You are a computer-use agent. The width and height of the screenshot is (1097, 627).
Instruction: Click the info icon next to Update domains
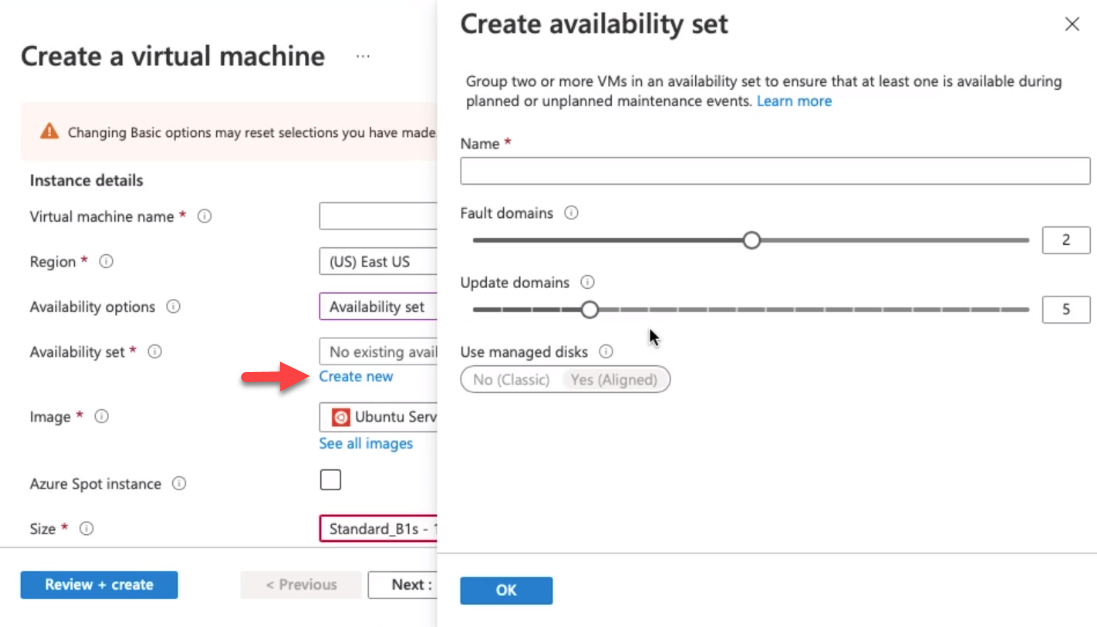586,282
